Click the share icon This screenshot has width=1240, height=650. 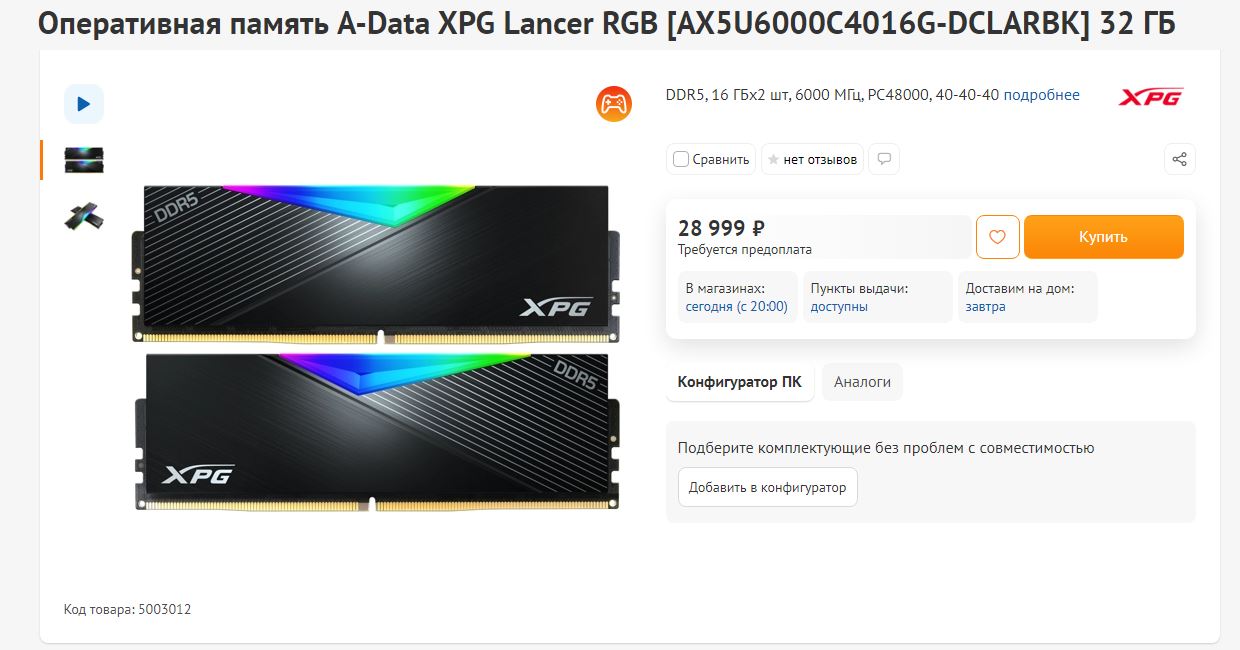(x=1180, y=159)
